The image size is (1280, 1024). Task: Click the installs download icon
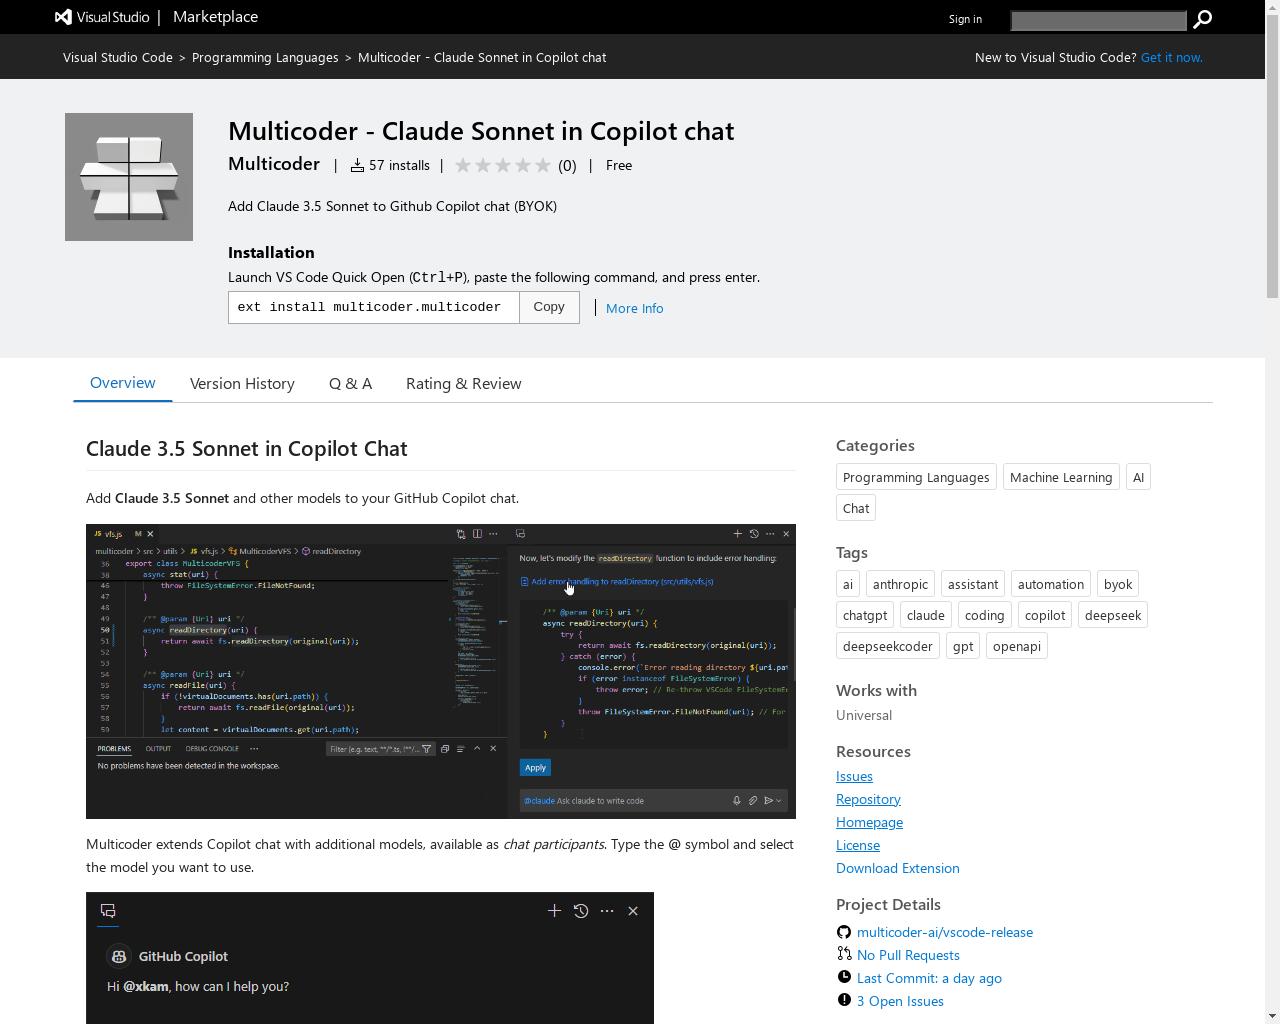(x=357, y=165)
